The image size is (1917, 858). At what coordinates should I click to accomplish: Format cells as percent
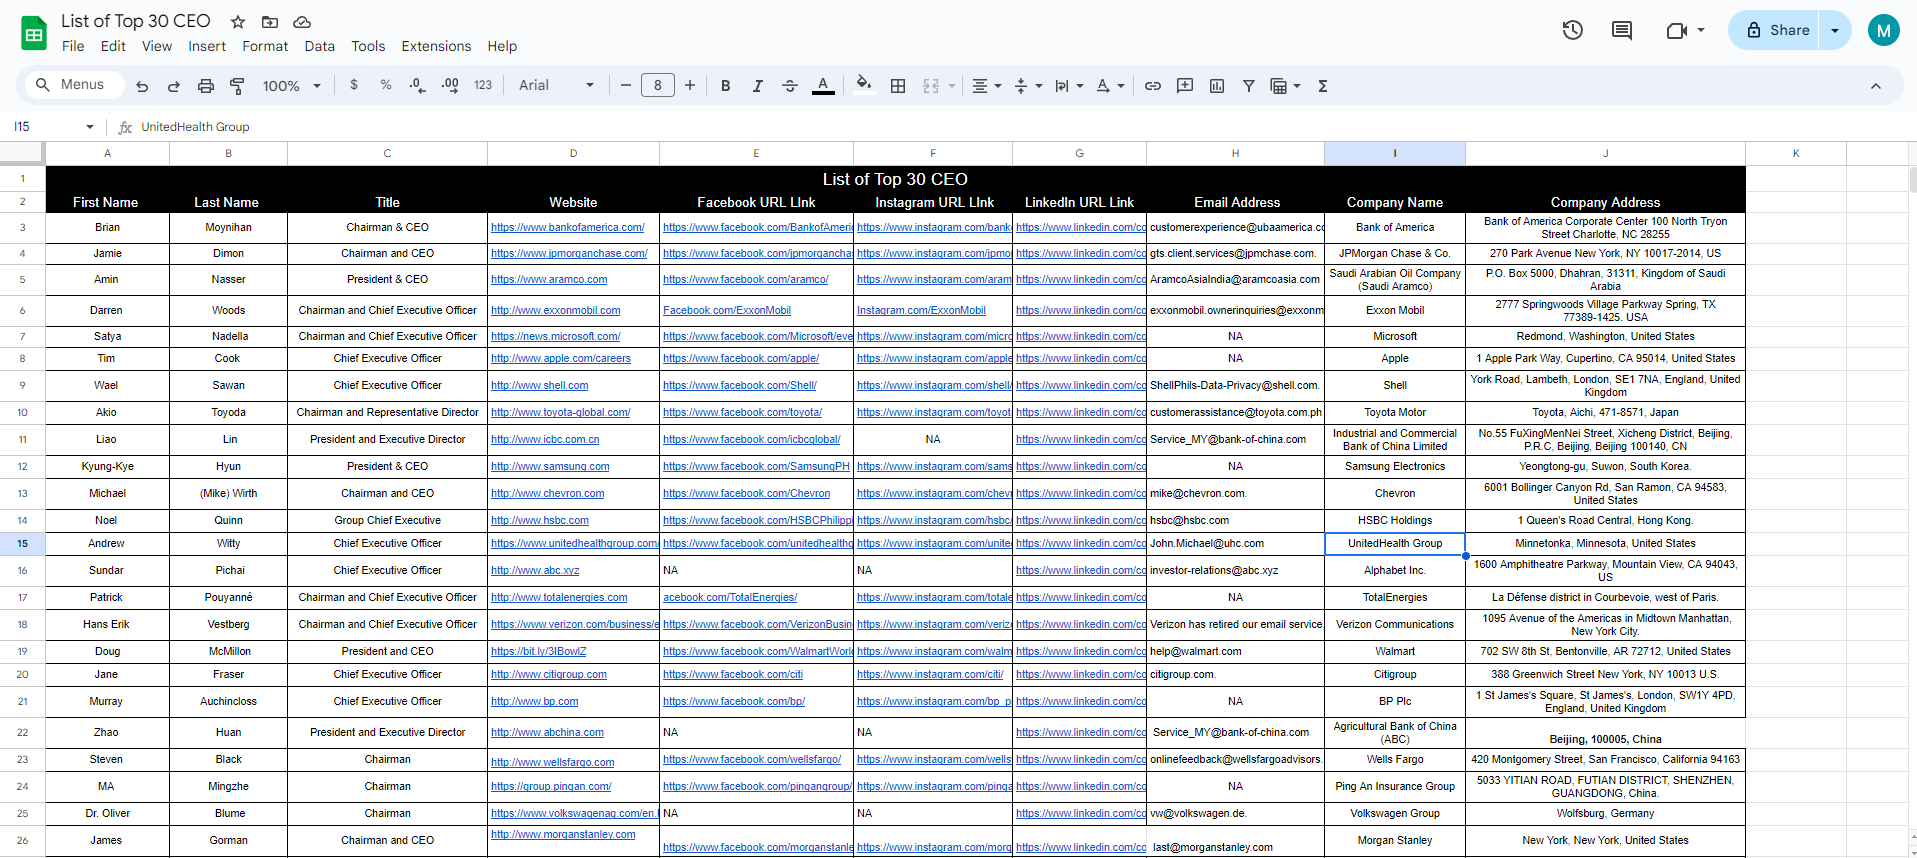[386, 85]
